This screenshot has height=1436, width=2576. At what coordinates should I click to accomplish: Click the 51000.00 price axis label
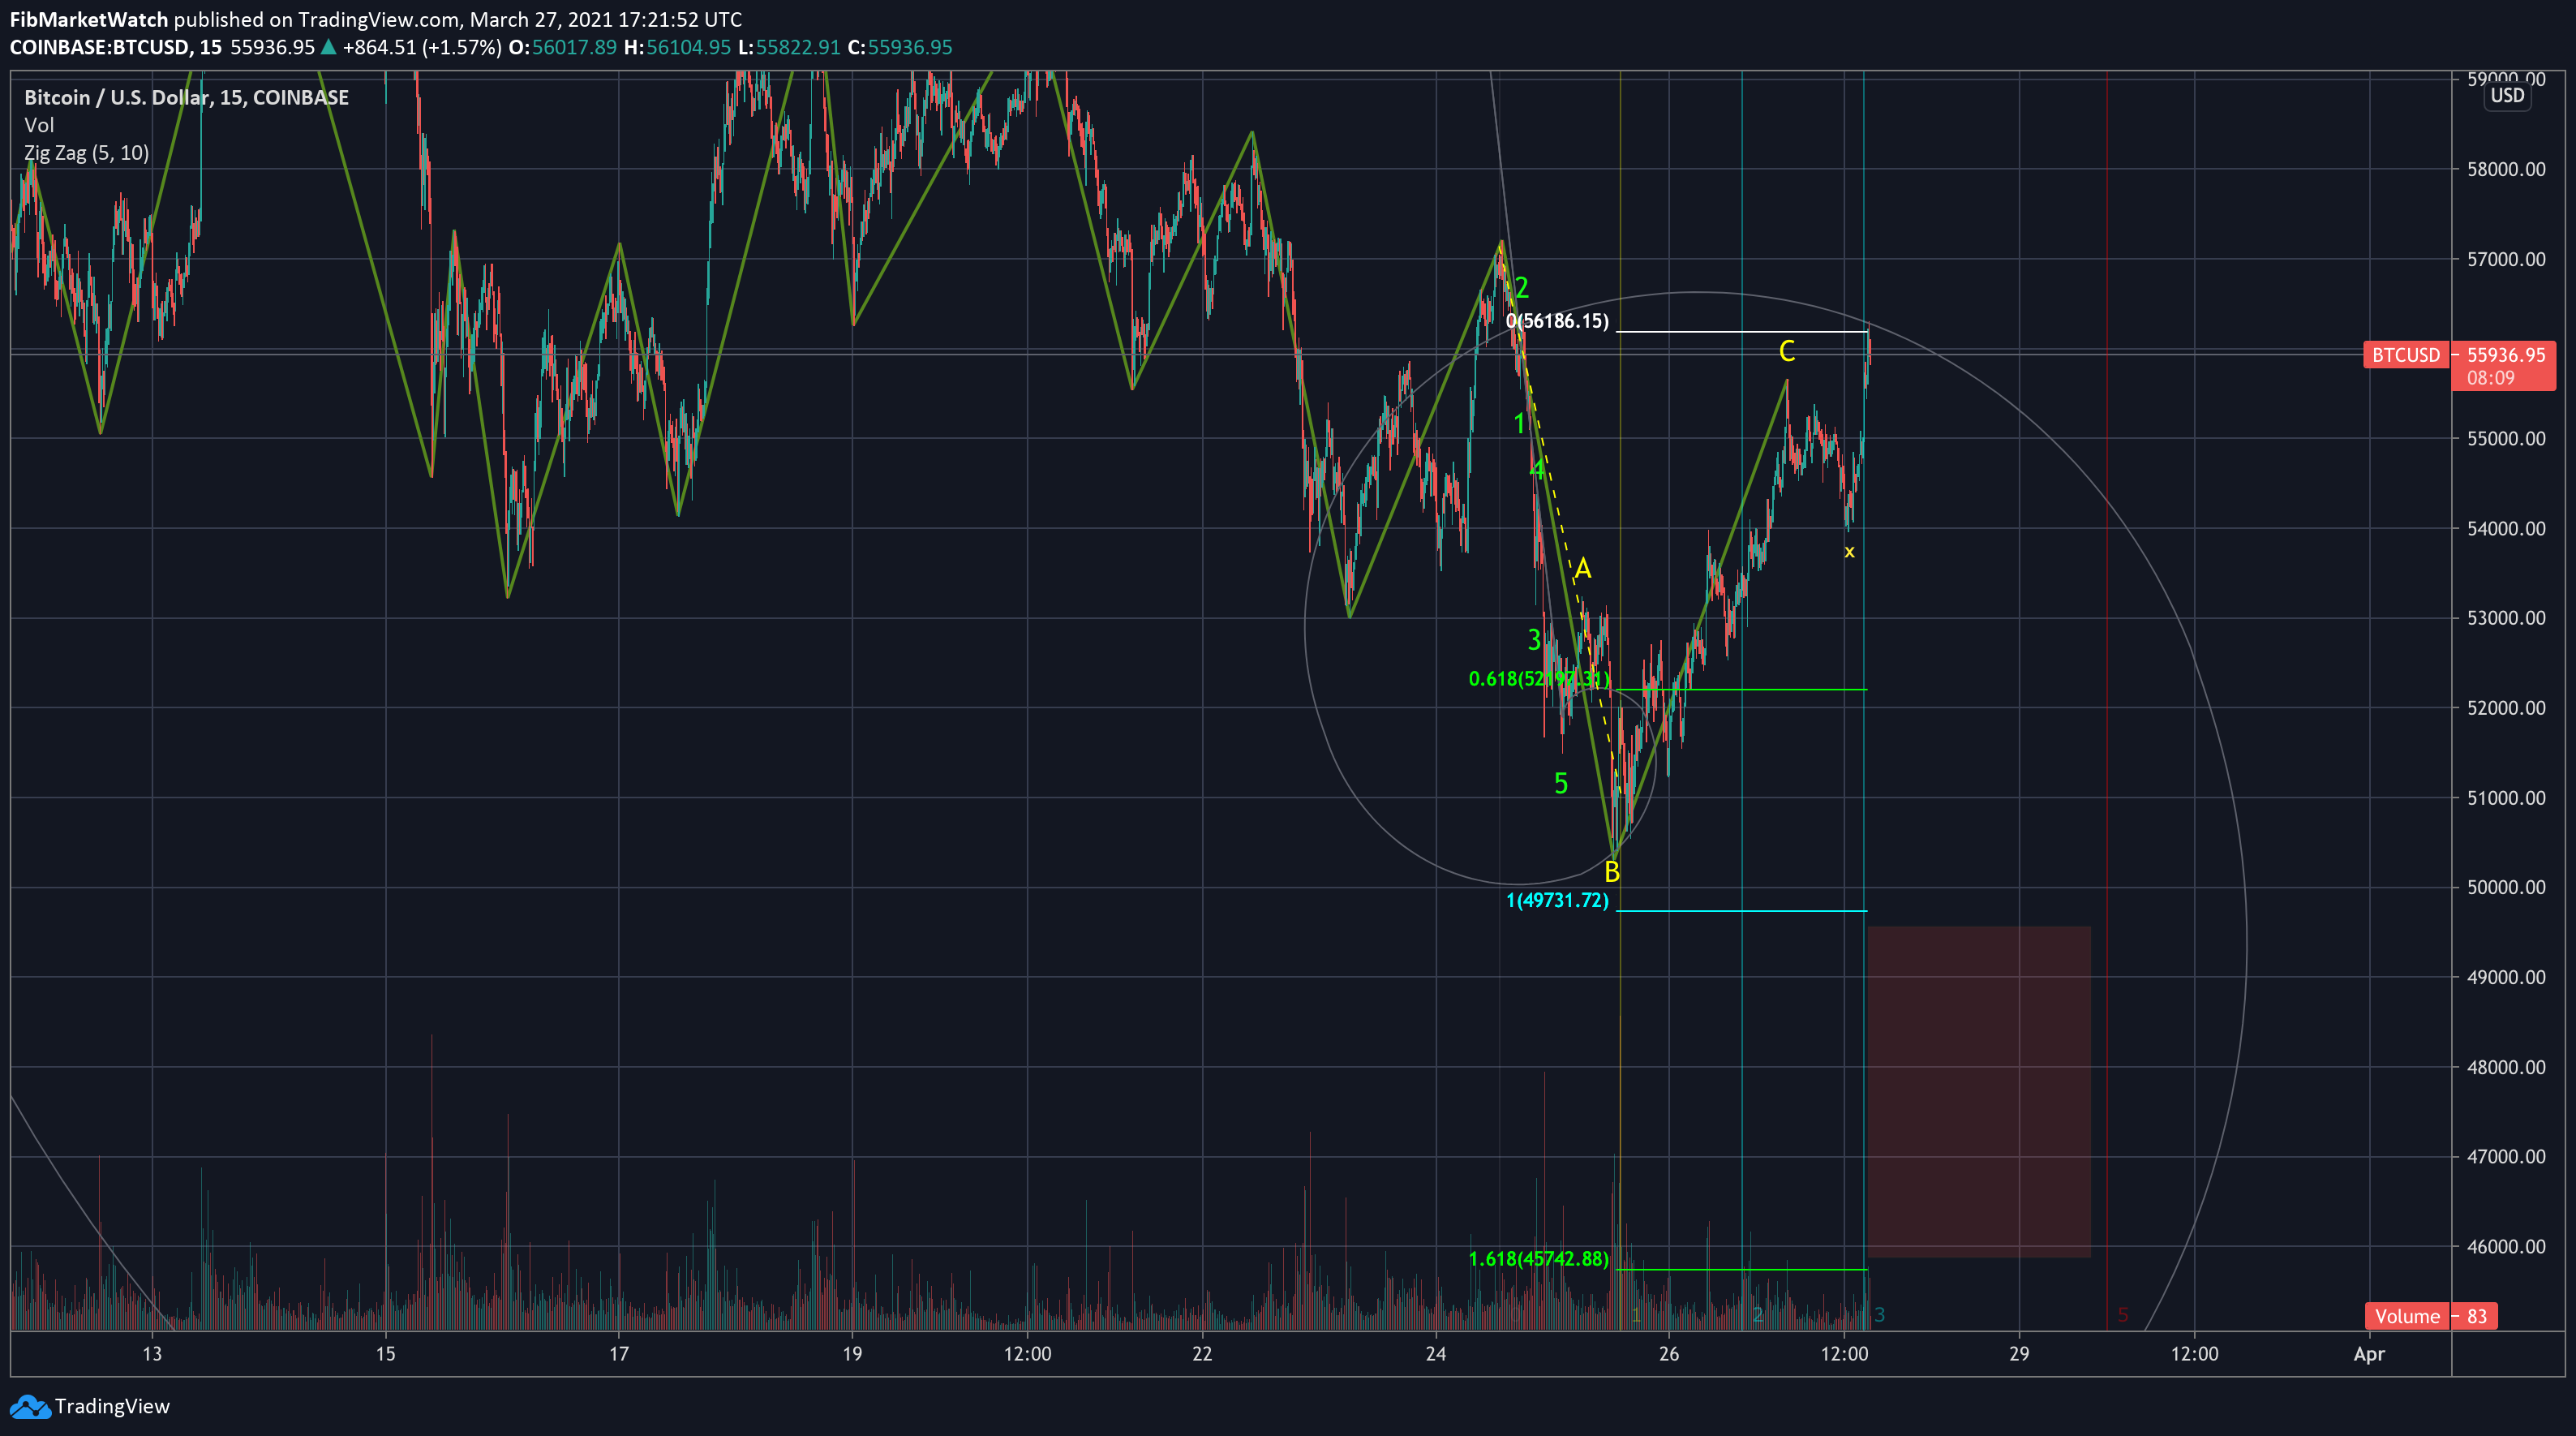tap(2506, 798)
